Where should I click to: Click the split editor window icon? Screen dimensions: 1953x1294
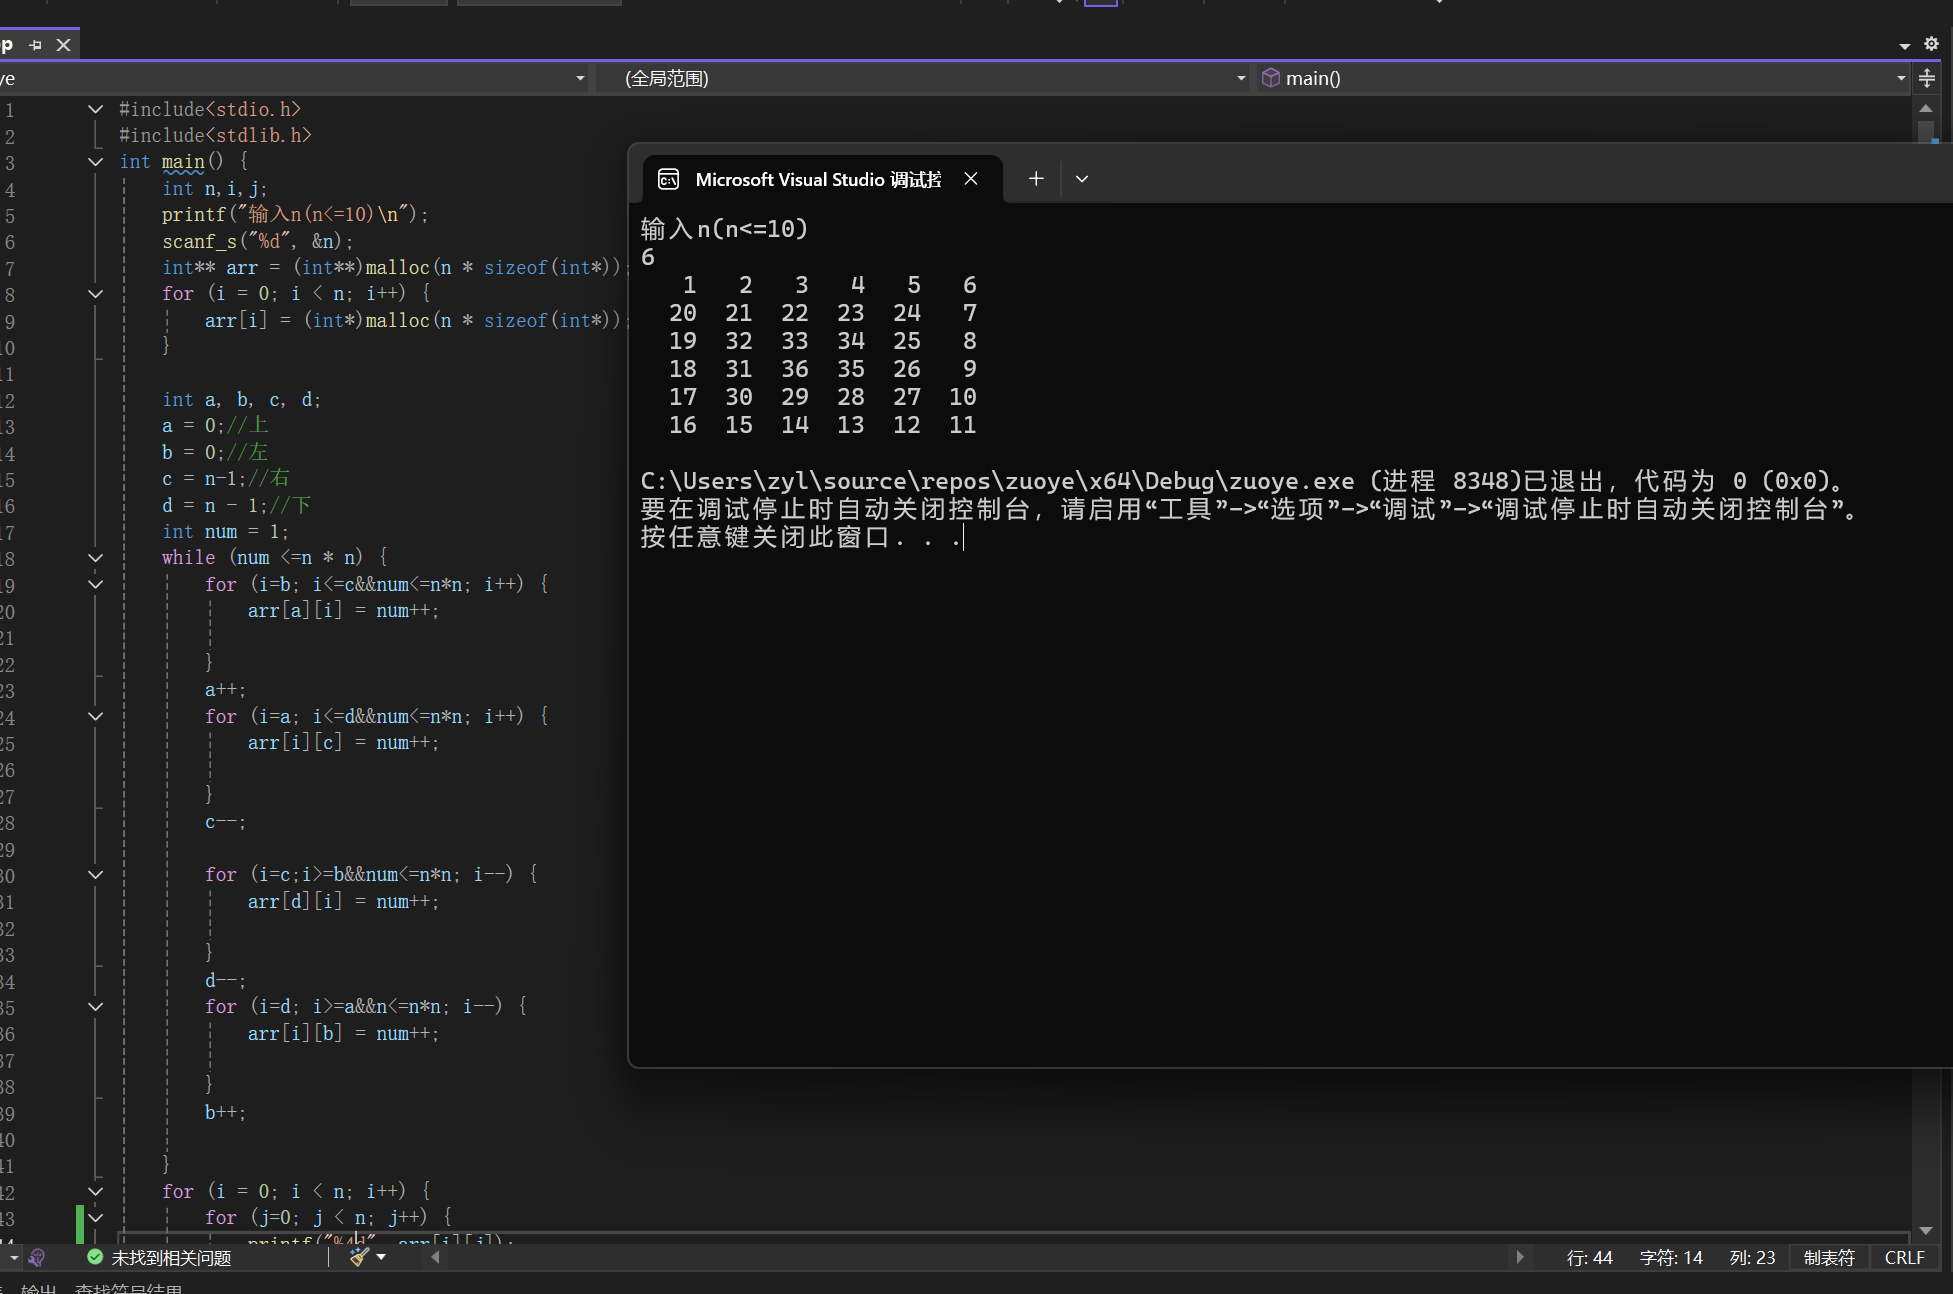tap(1927, 78)
